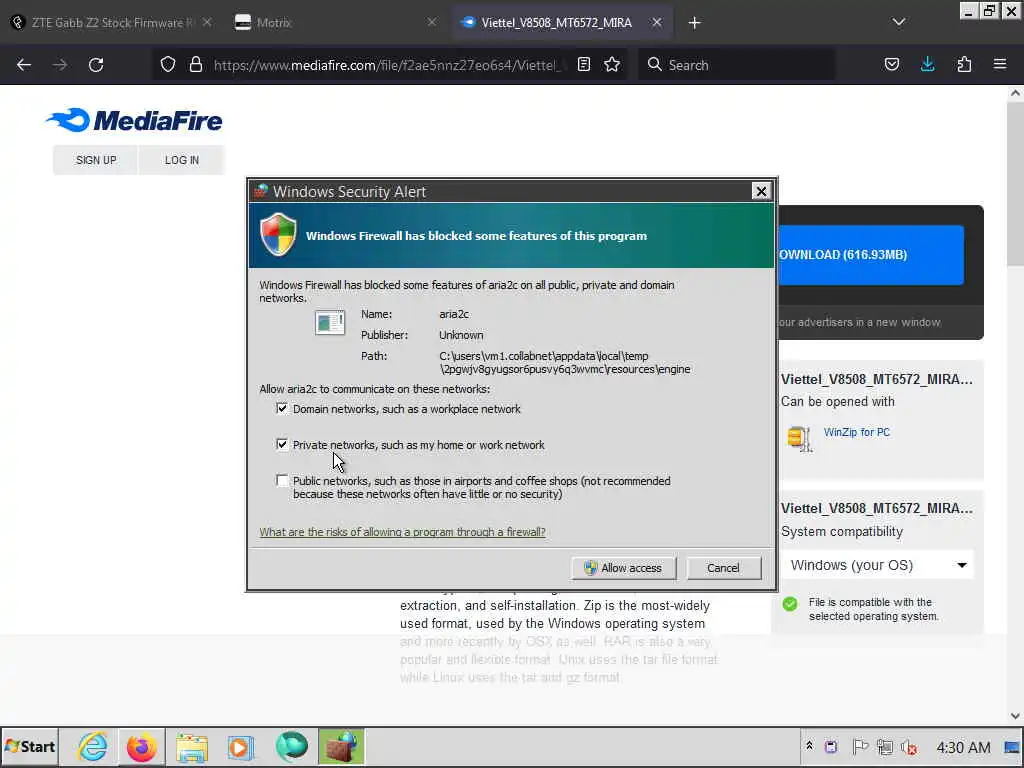This screenshot has height=768, width=1024.
Task: Open tracking protection shield icon
Action: coord(168,65)
